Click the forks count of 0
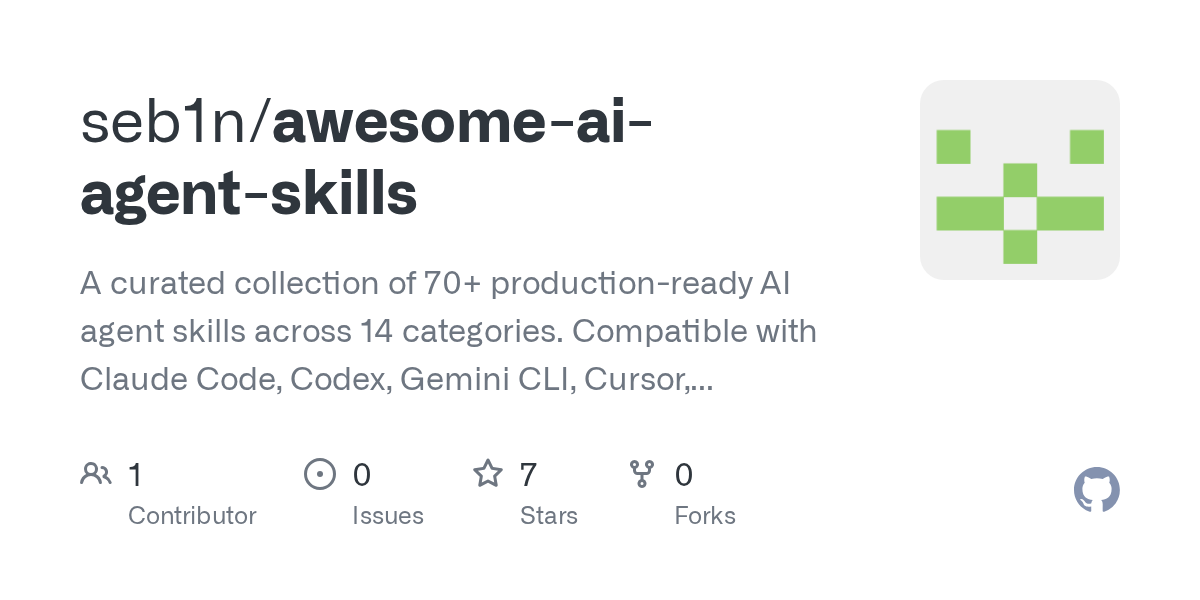1200x600 pixels. click(684, 474)
